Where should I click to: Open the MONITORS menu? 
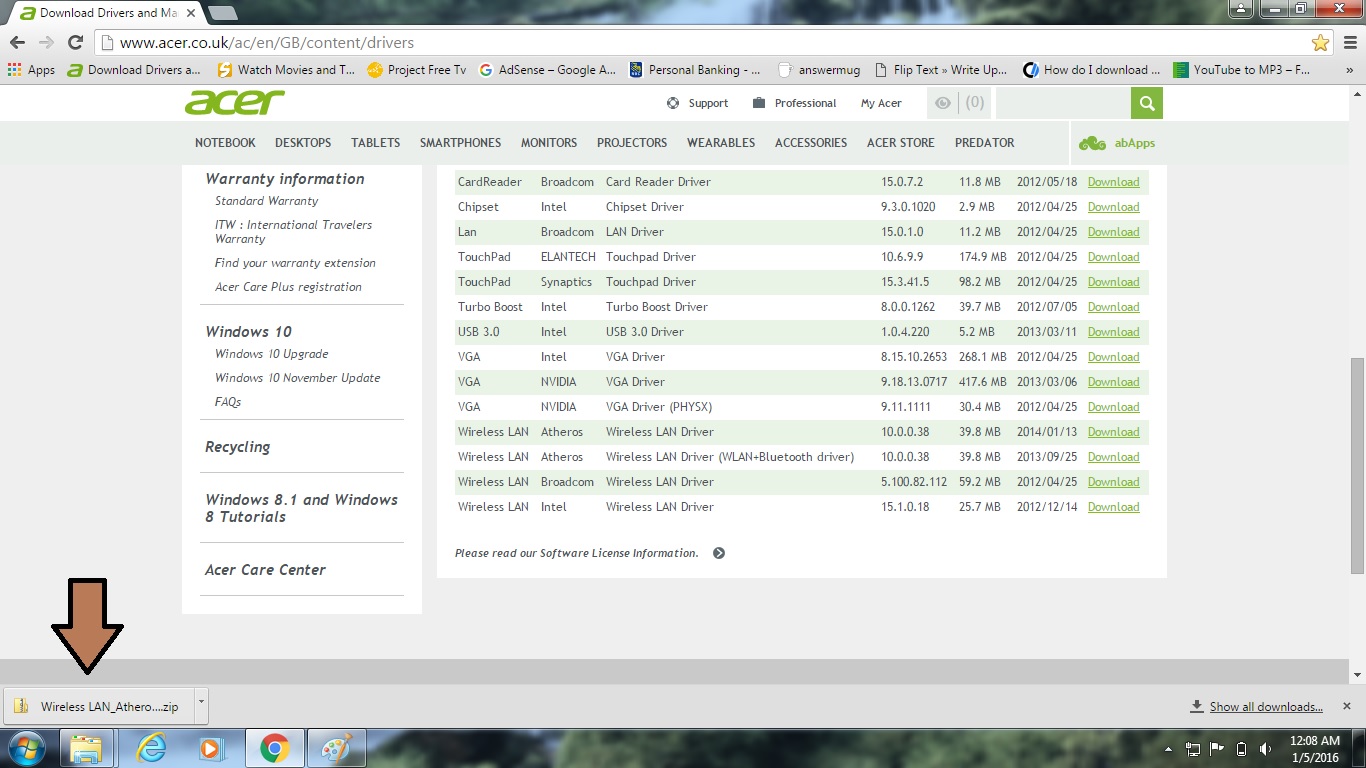click(549, 143)
